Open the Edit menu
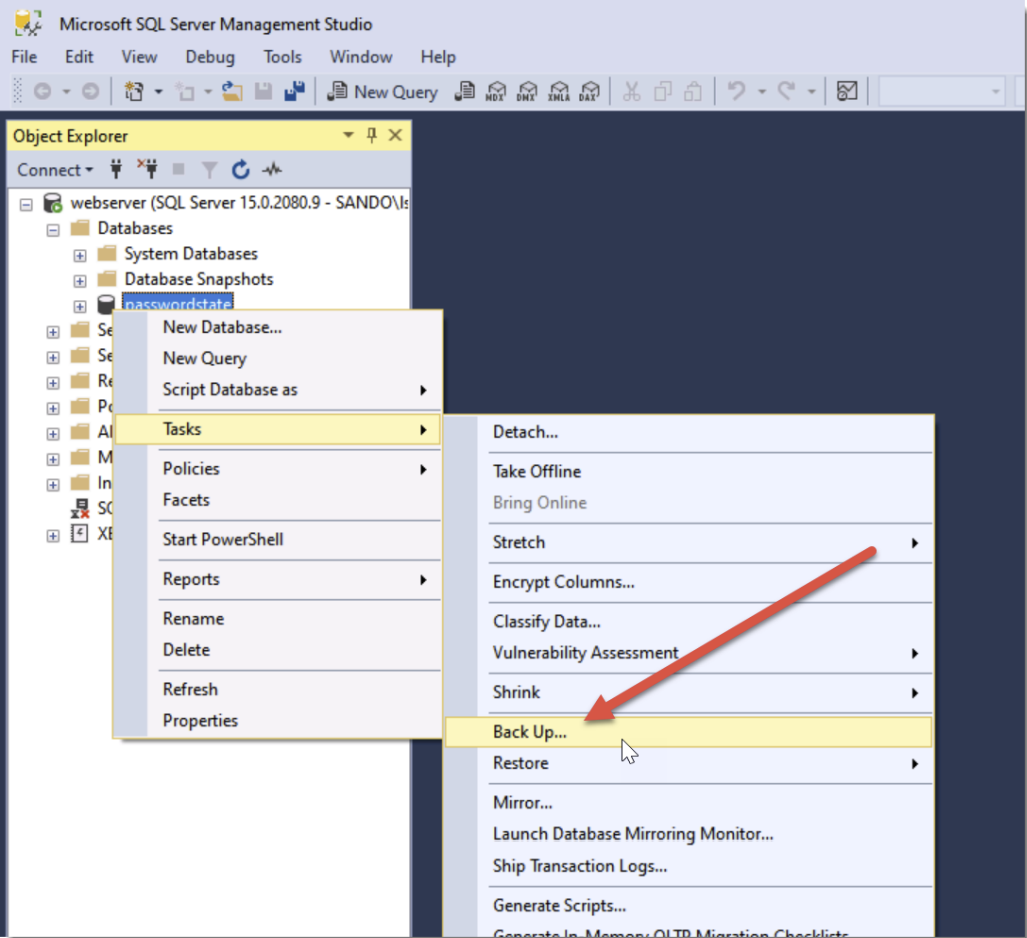1027x938 pixels. pos(79,57)
